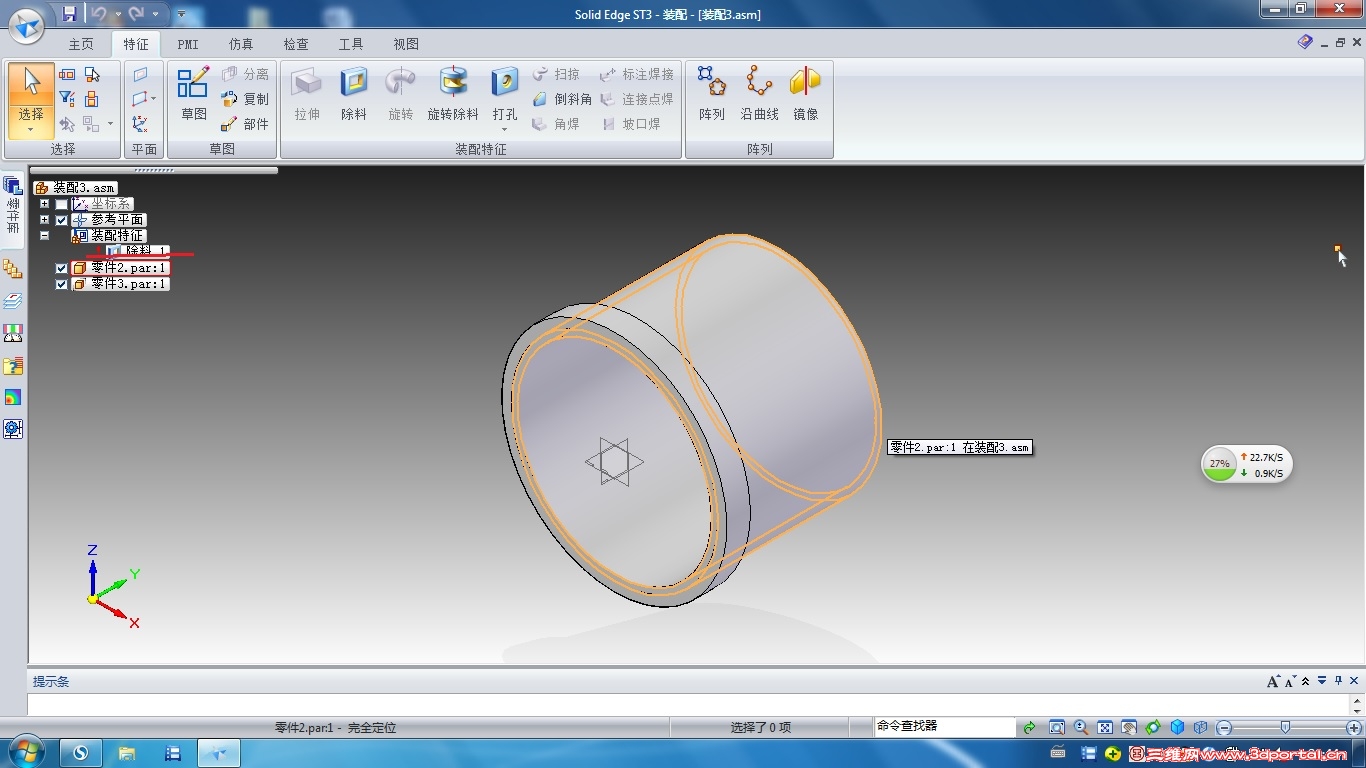1366x768 pixels.
Task: Open the engineering reference sidebar tab with gear
Action: [x=13, y=429]
